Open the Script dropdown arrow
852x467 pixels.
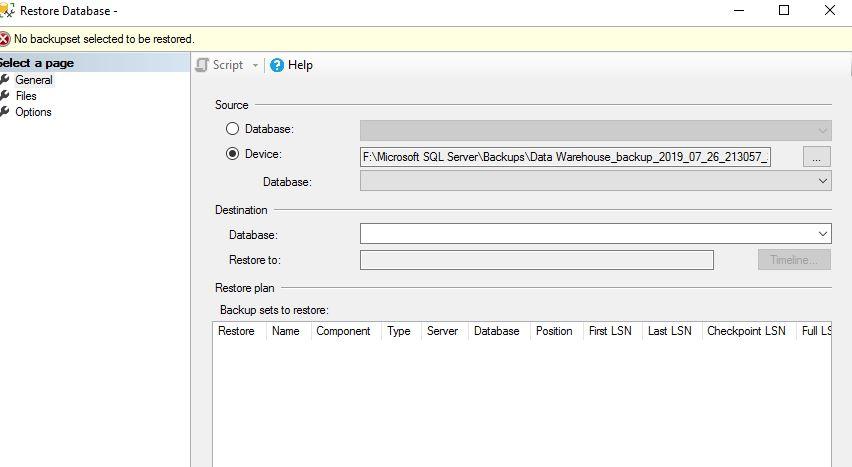coord(255,66)
